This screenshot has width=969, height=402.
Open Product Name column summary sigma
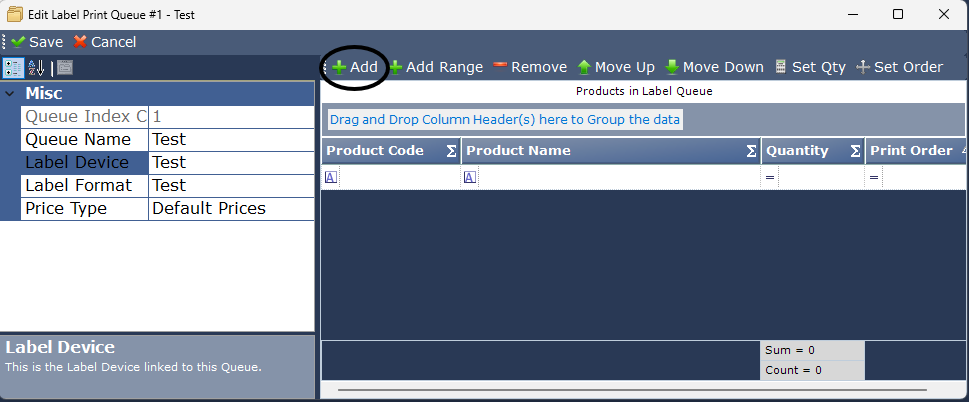click(751, 151)
